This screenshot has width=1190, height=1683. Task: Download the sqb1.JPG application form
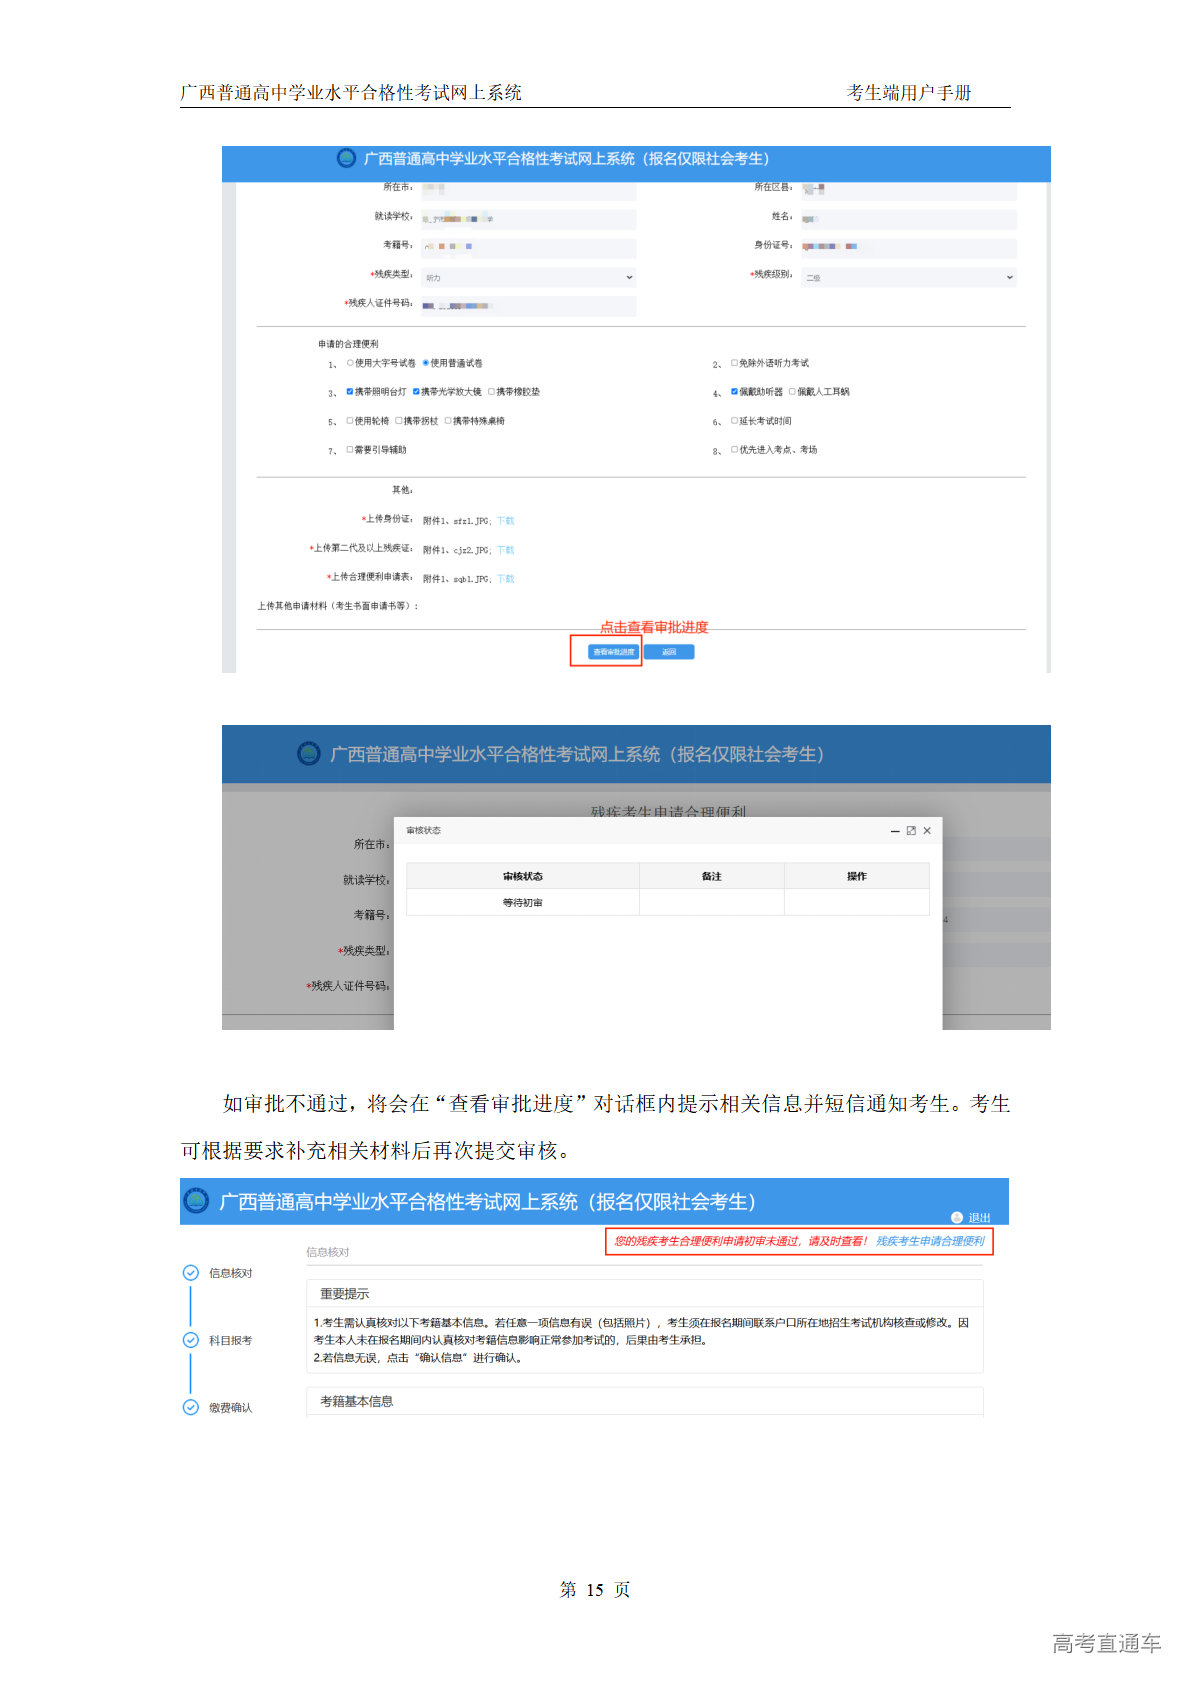click(x=506, y=579)
